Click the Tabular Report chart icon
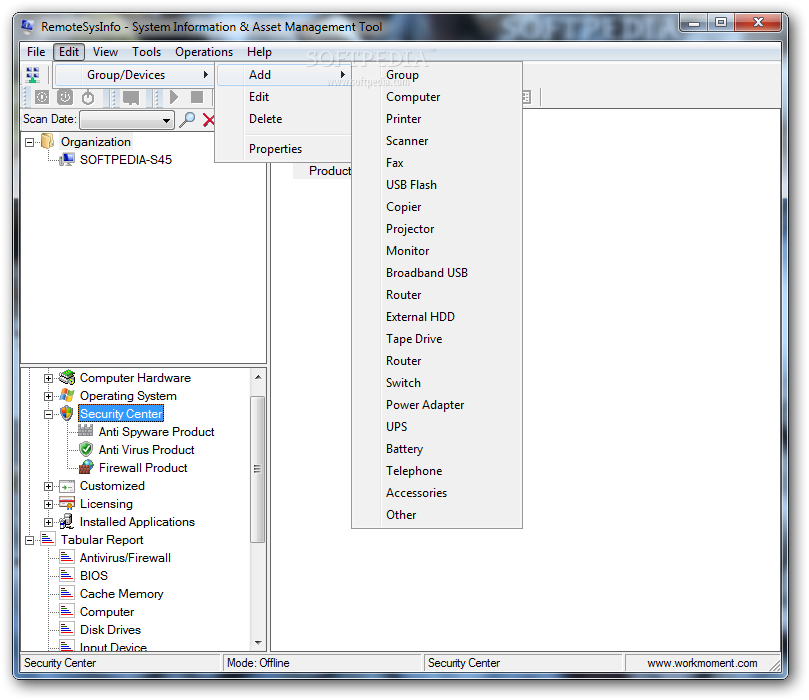809x700 pixels. [x=47, y=540]
